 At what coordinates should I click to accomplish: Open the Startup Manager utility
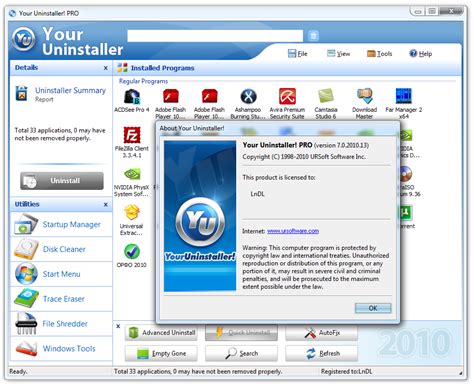61,224
